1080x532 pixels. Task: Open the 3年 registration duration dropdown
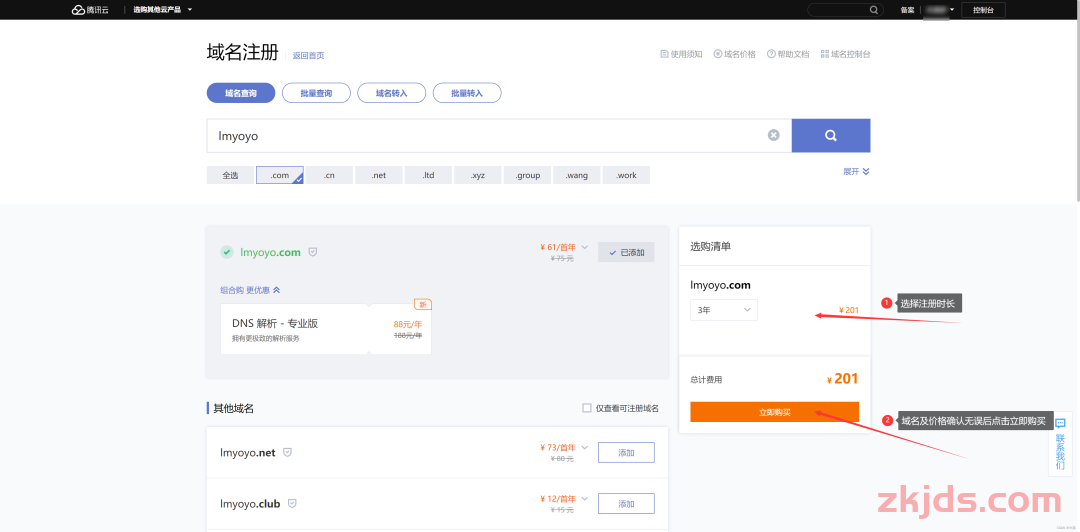tap(724, 310)
